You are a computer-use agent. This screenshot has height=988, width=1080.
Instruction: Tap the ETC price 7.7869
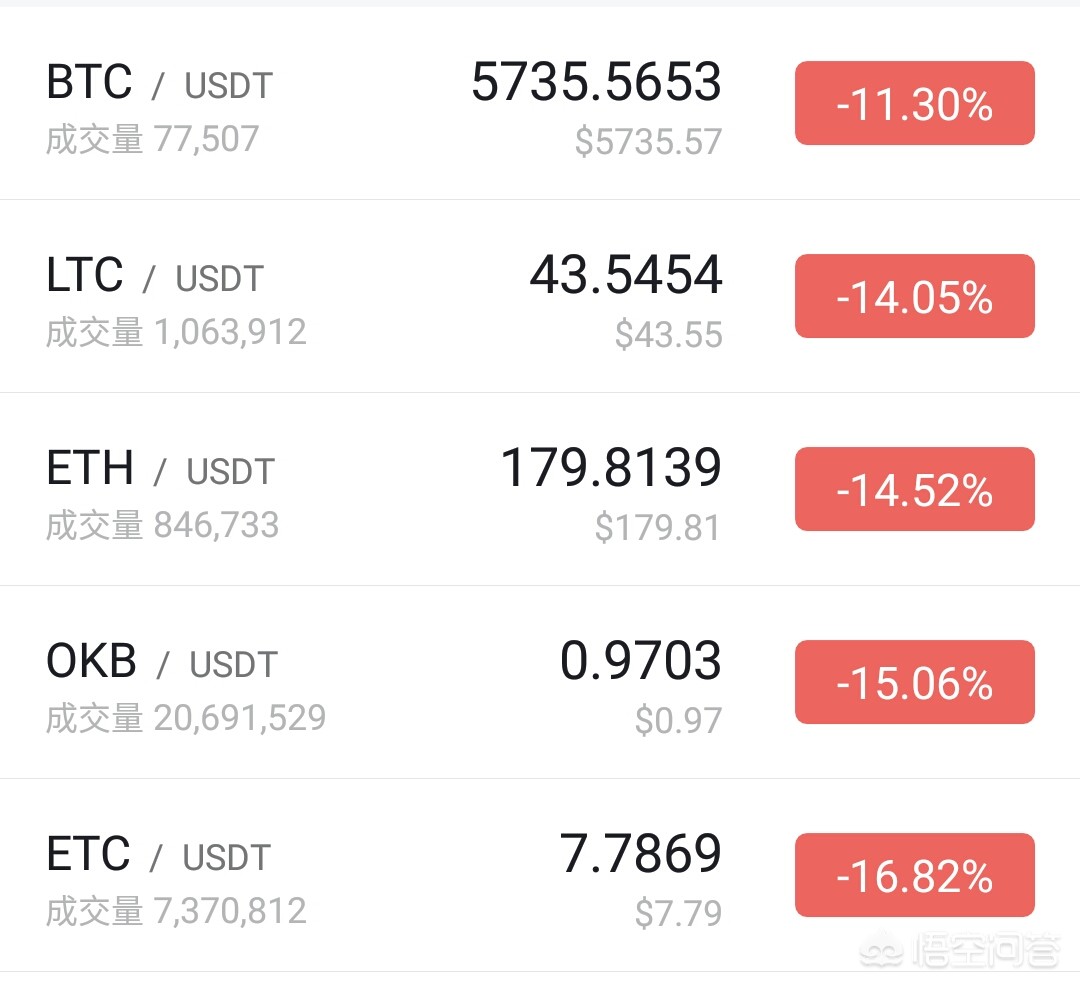[x=640, y=854]
